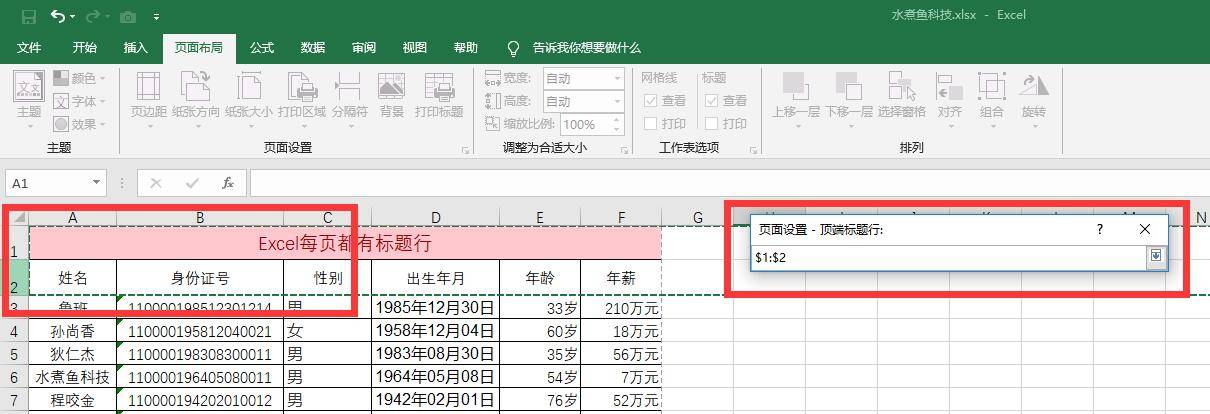The height and width of the screenshot is (414, 1210).
Task: Click the 身份证号 header cell
Action: coord(200,278)
